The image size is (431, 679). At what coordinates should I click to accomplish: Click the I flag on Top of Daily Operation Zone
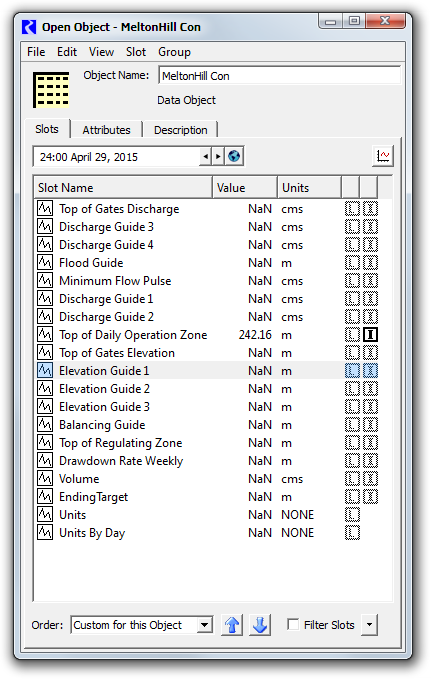click(x=370, y=335)
